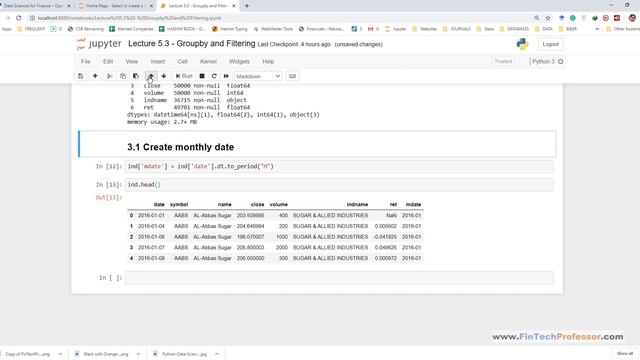Open the cell type Markdown dropdown
640x360 pixels.
(258, 76)
